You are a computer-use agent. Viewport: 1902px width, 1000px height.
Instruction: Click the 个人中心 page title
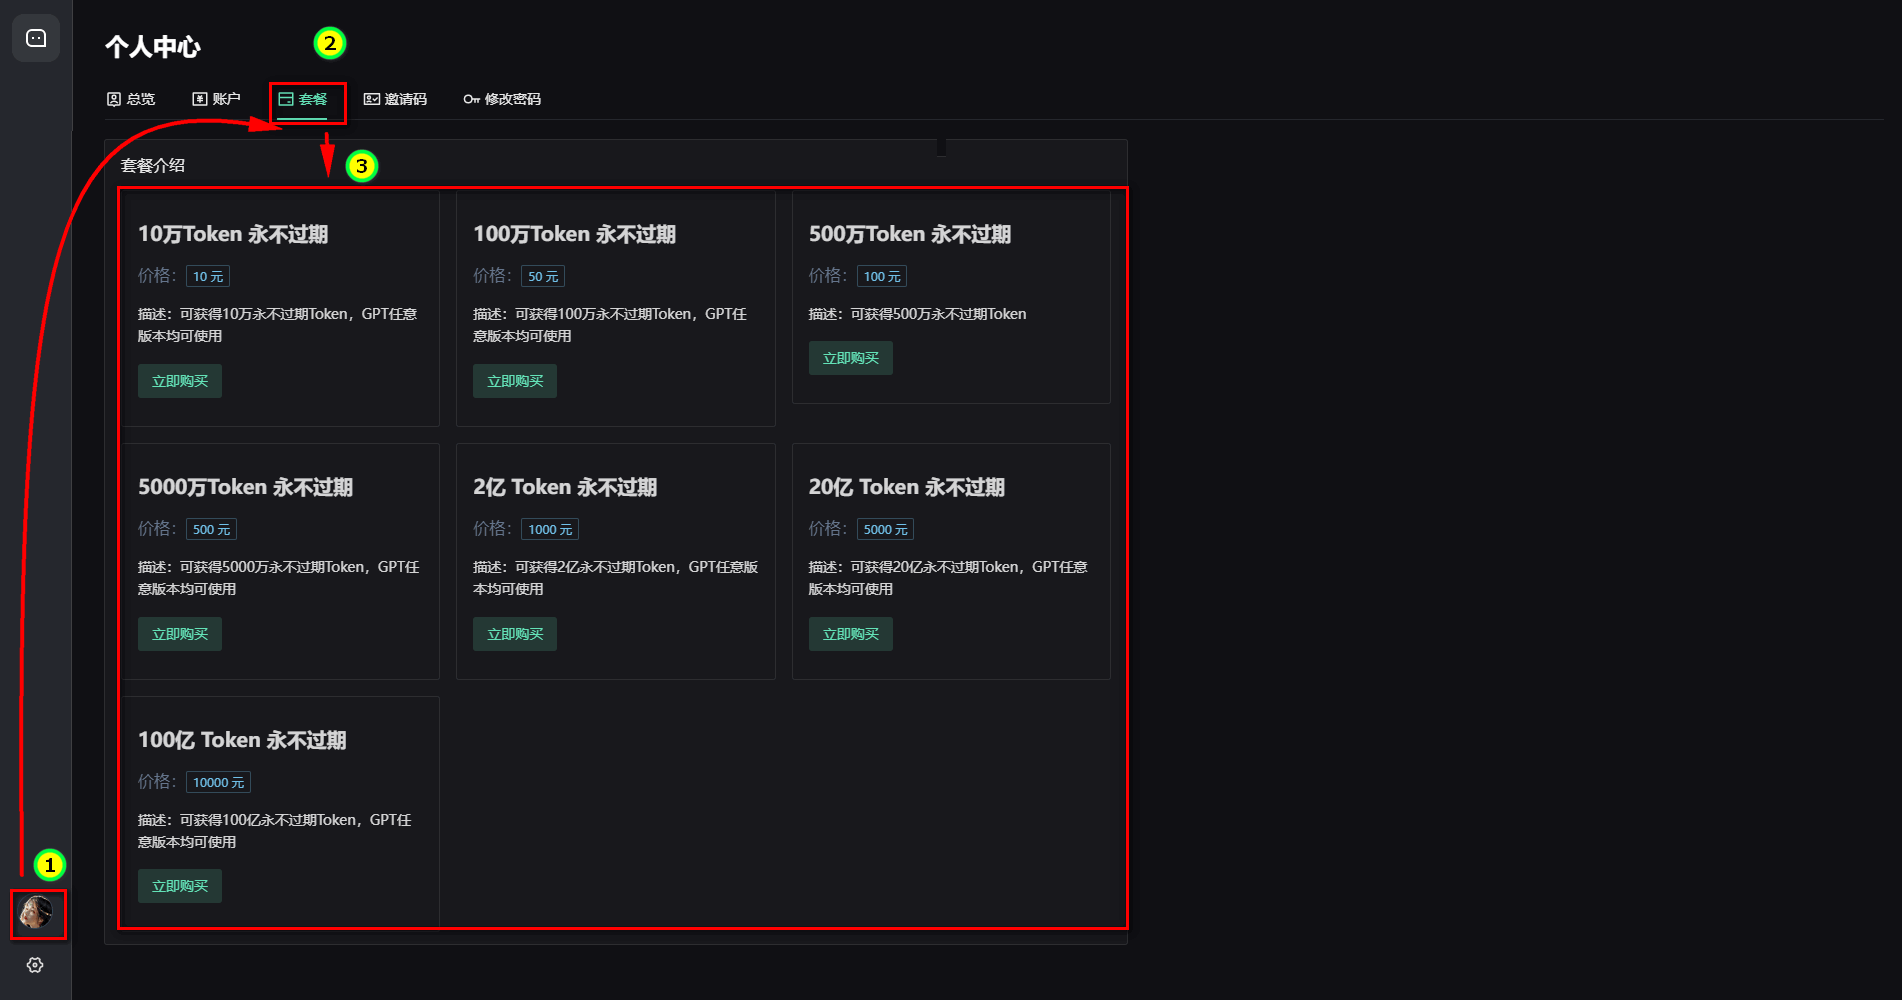(x=153, y=47)
